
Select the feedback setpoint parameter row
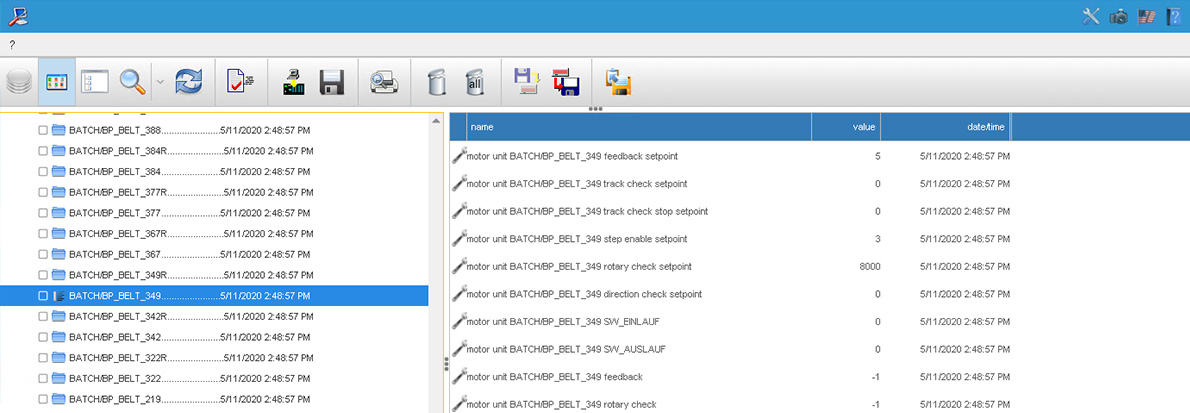730,156
